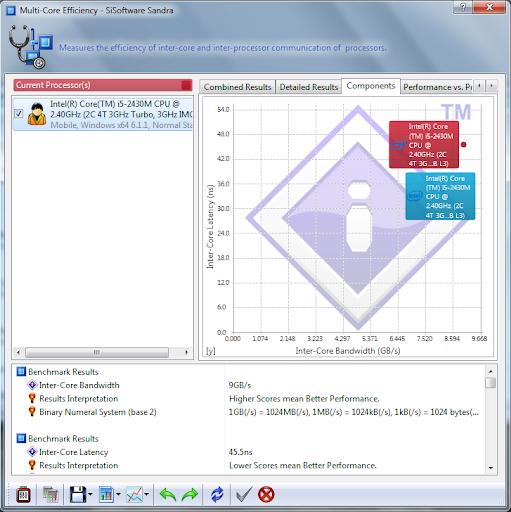Click the Inter-Core Latency diamond icon

click(x=32, y=452)
